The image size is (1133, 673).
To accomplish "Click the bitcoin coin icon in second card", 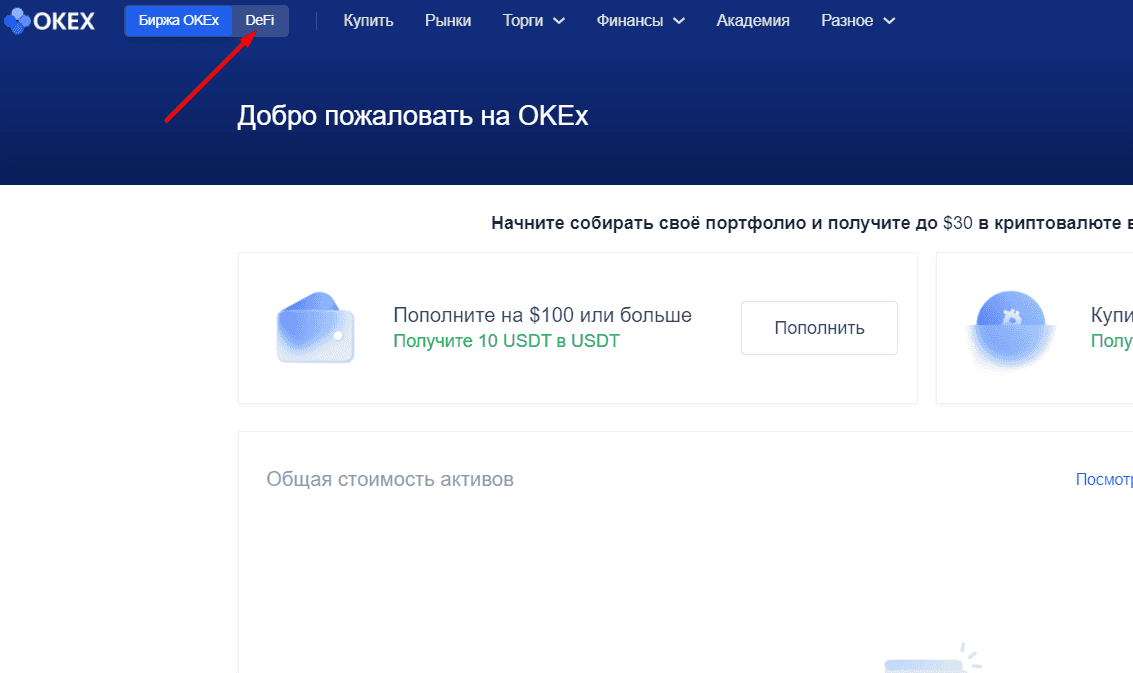I will pyautogui.click(x=1010, y=329).
